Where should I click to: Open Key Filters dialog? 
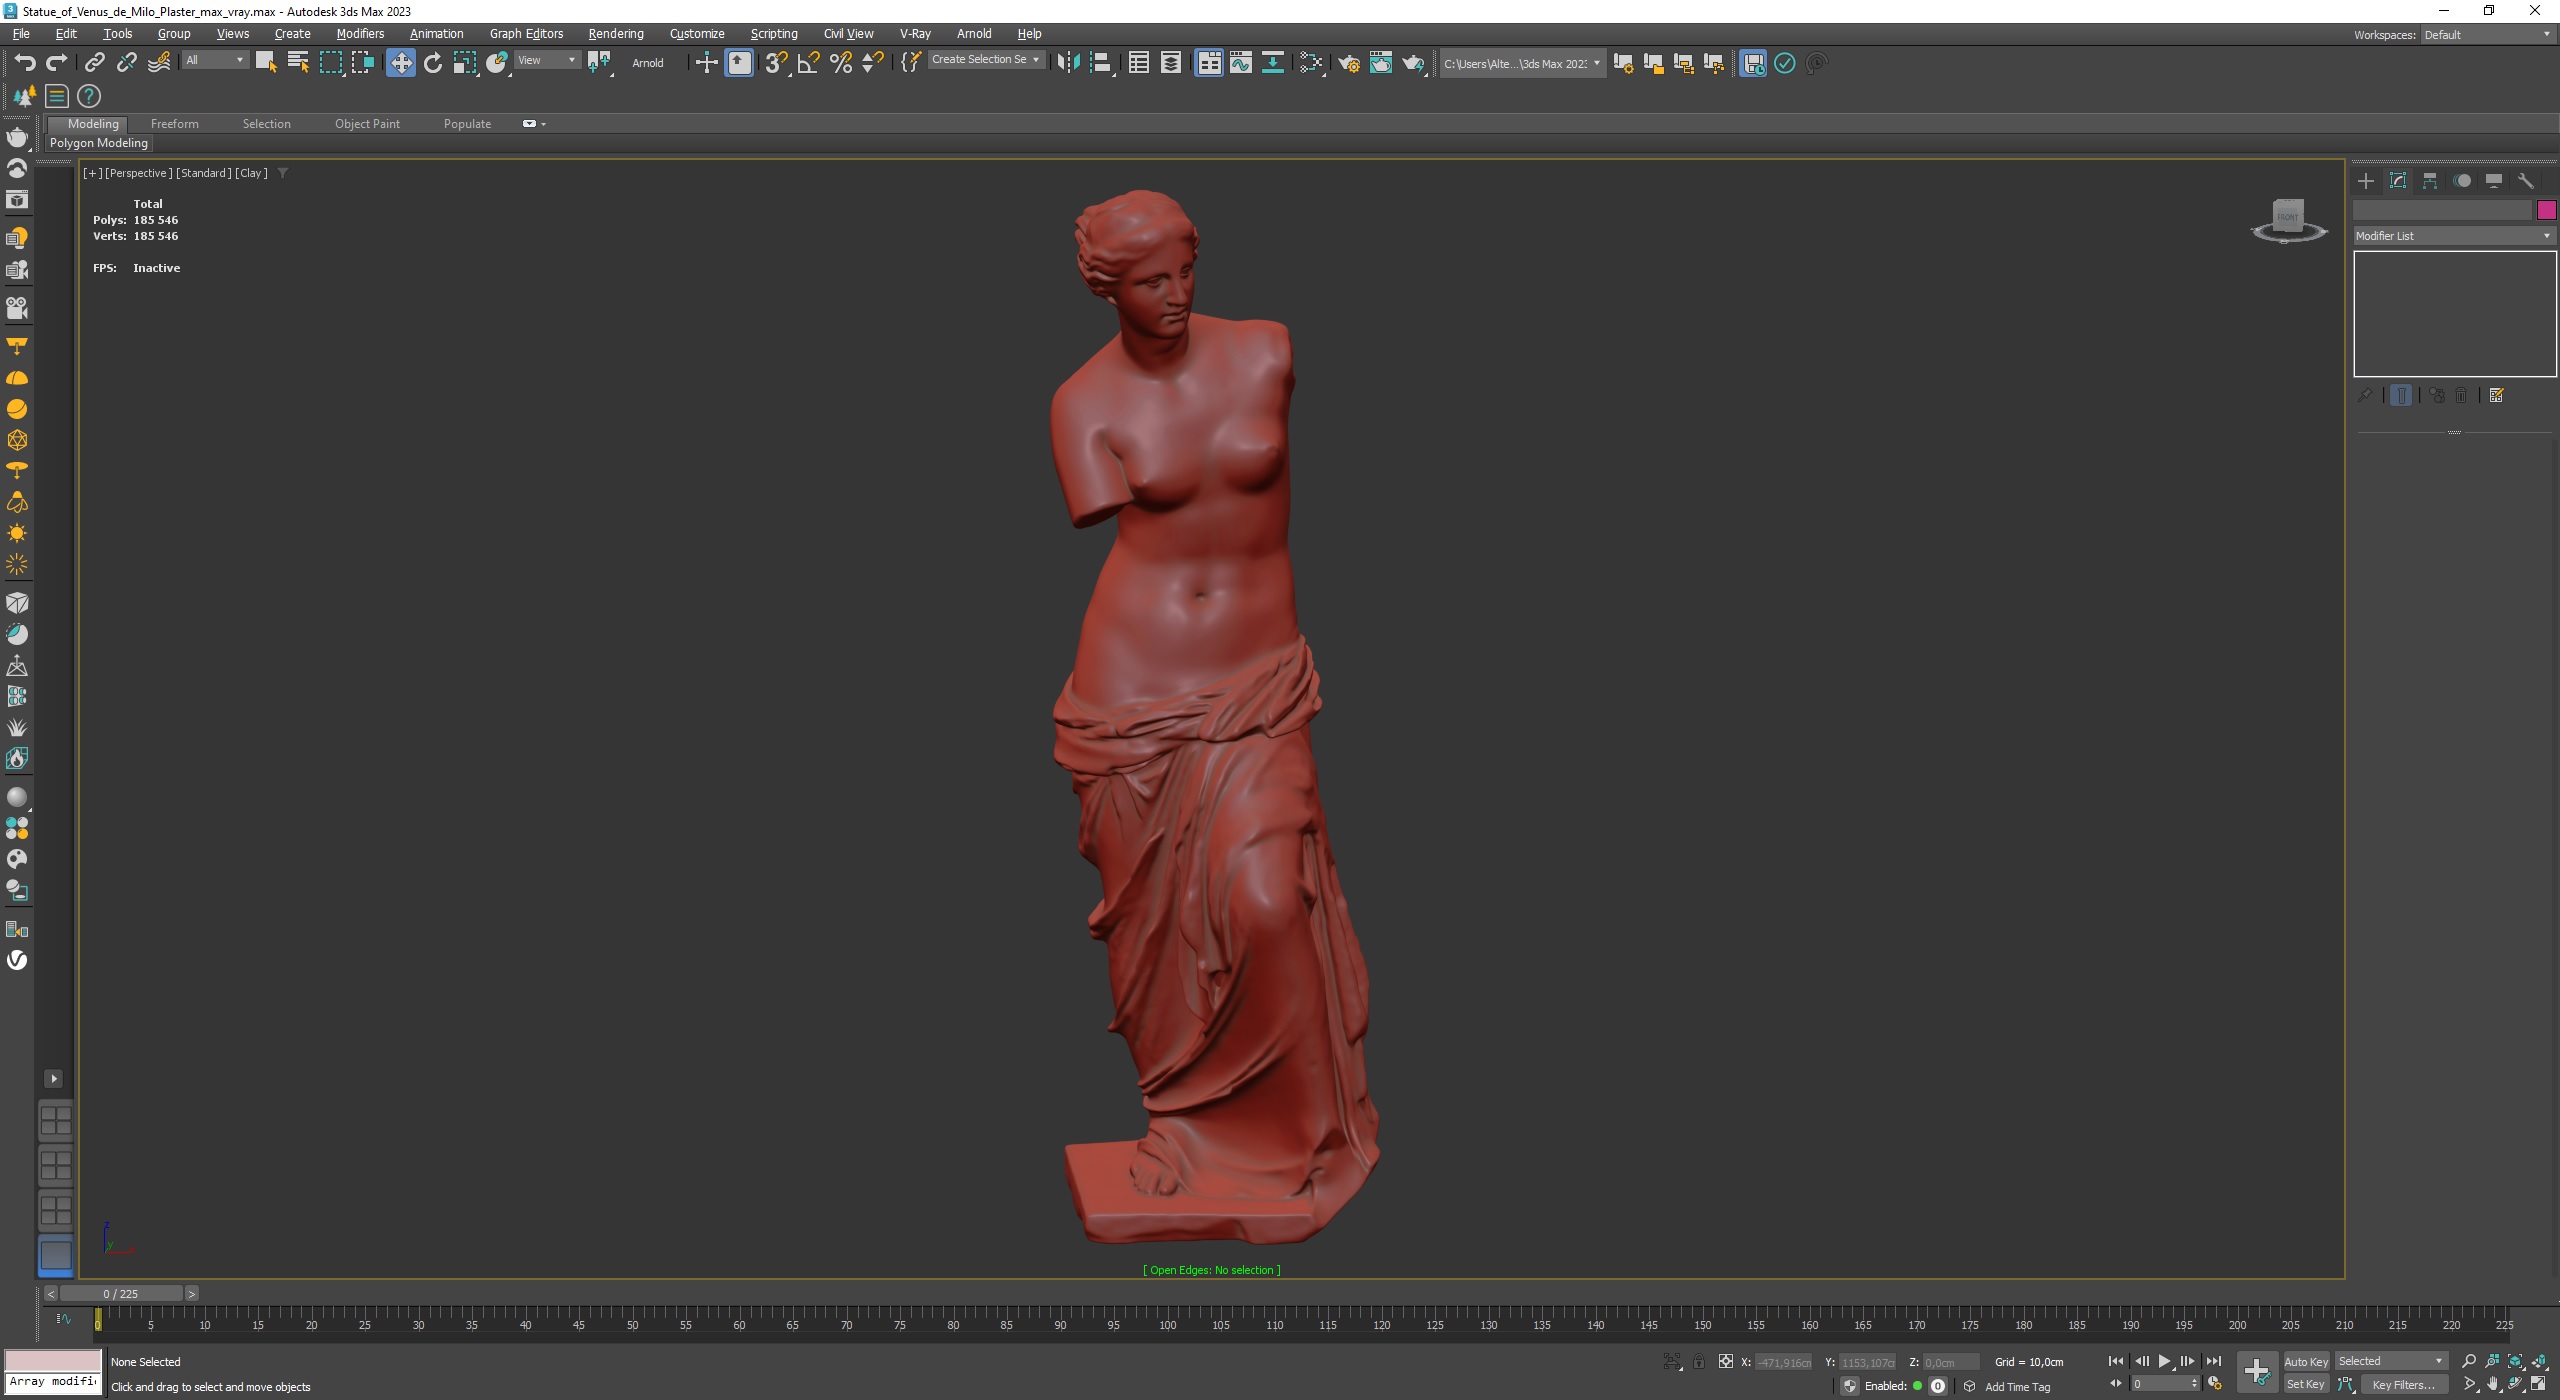(x=2403, y=1385)
